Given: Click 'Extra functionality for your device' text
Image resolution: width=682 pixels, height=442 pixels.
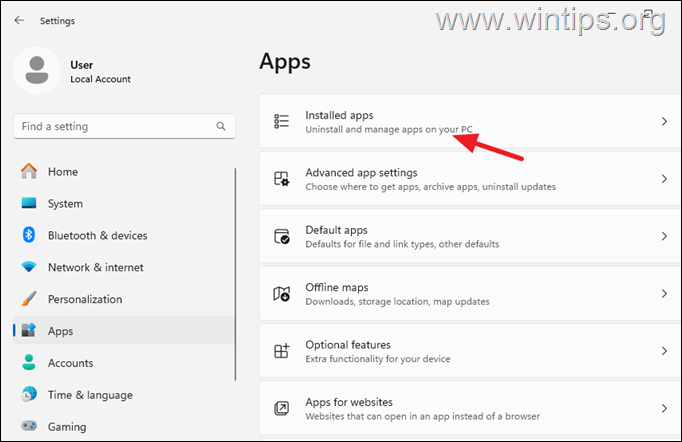Looking at the screenshot, I should point(378,359).
